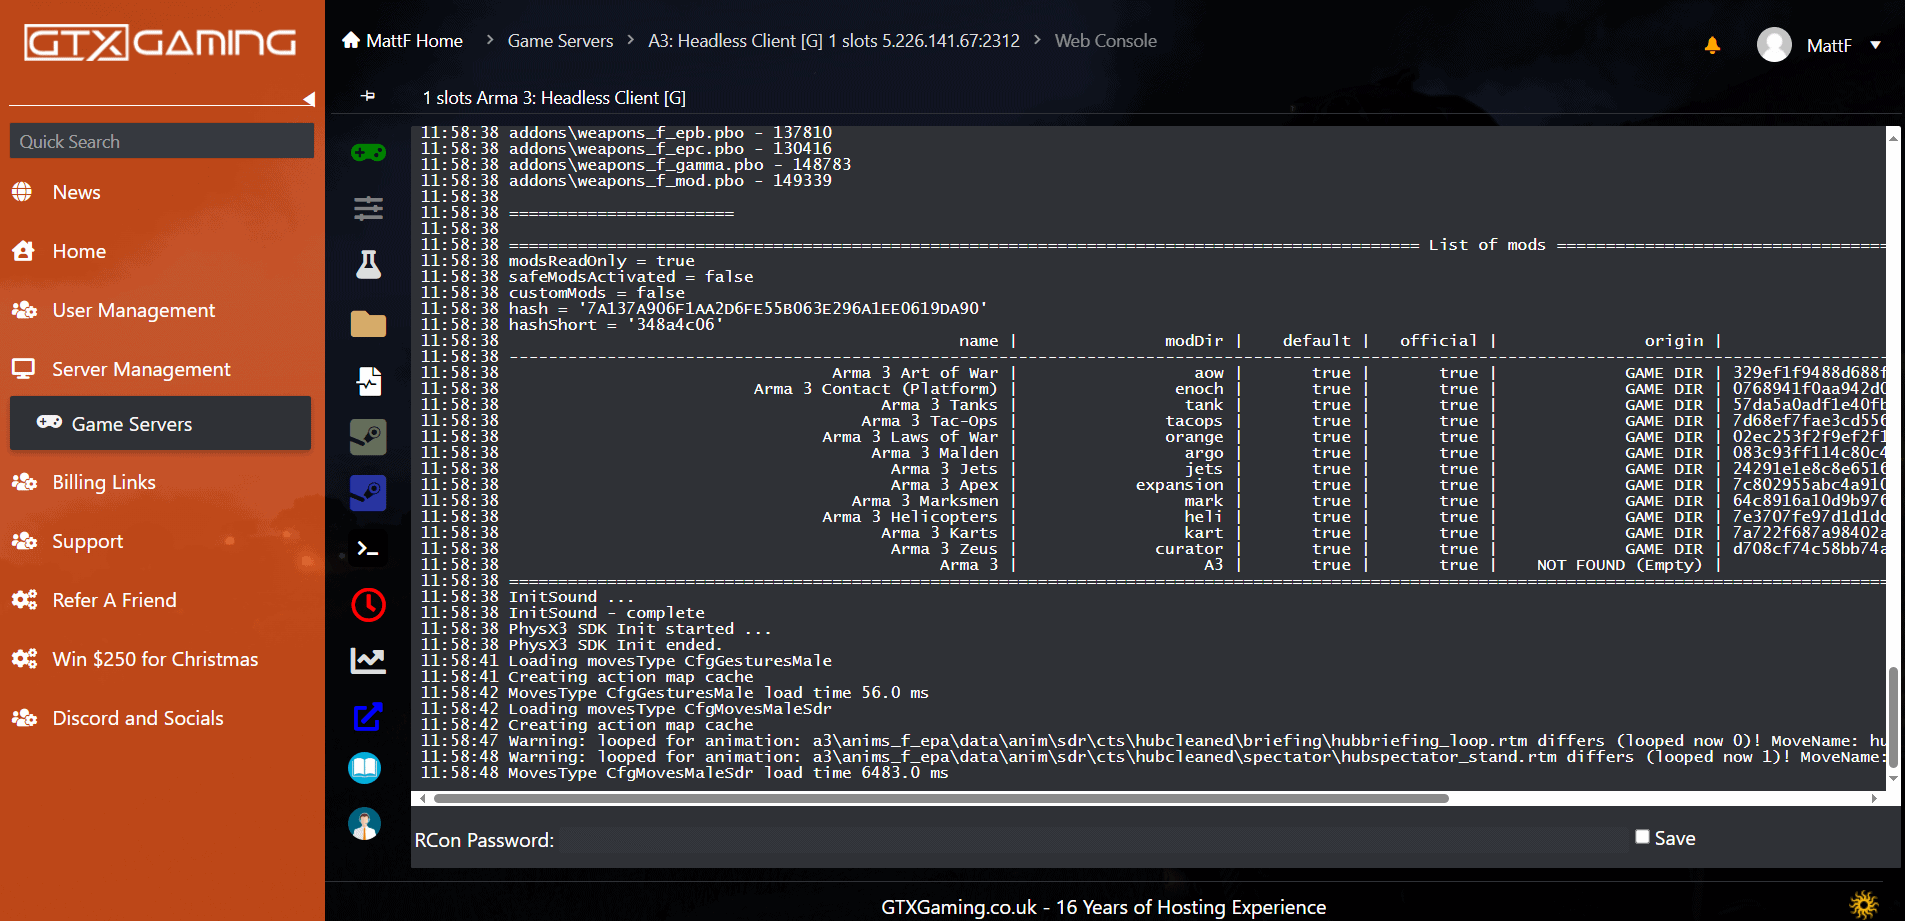This screenshot has width=1905, height=921.
Task: Toggle the pin icon above the toolbar
Action: click(x=368, y=96)
